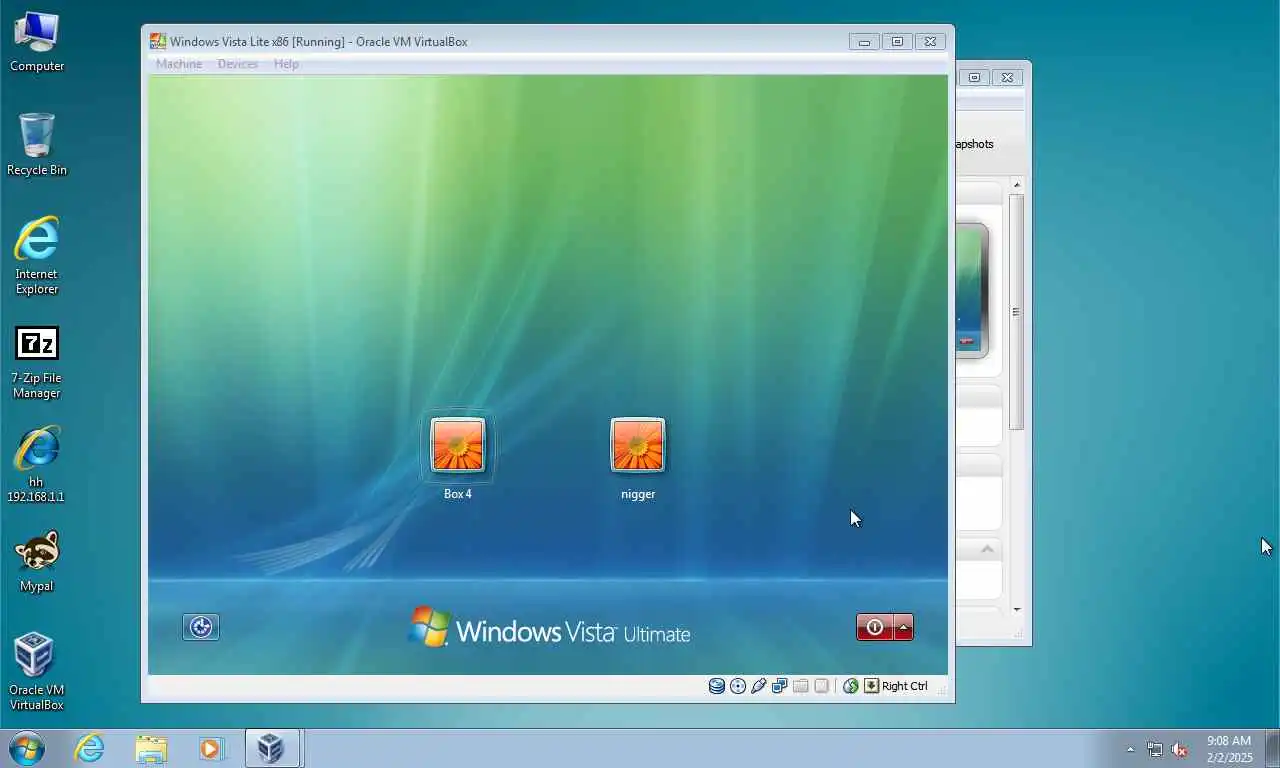The image size is (1280, 768).
Task: Select the 7-Zip File Manager desktop icon
Action: 37,362
